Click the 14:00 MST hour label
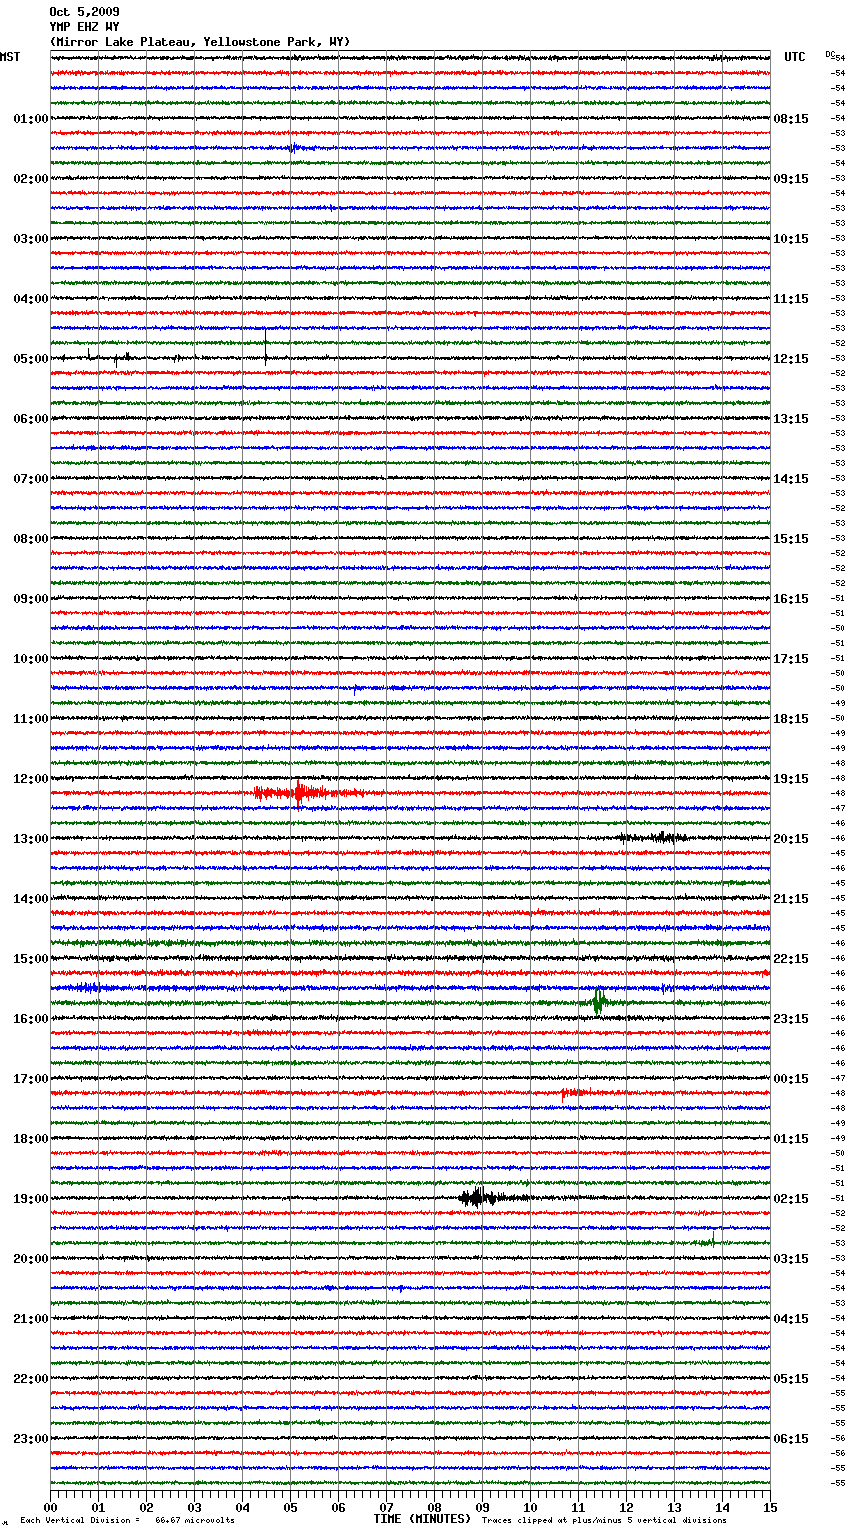 pos(31,899)
